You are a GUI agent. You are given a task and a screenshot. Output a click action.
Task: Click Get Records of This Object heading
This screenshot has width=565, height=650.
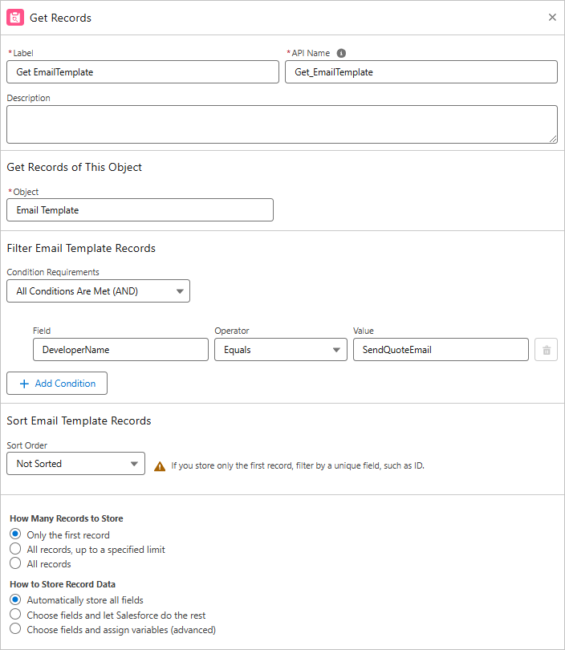click(x=74, y=167)
